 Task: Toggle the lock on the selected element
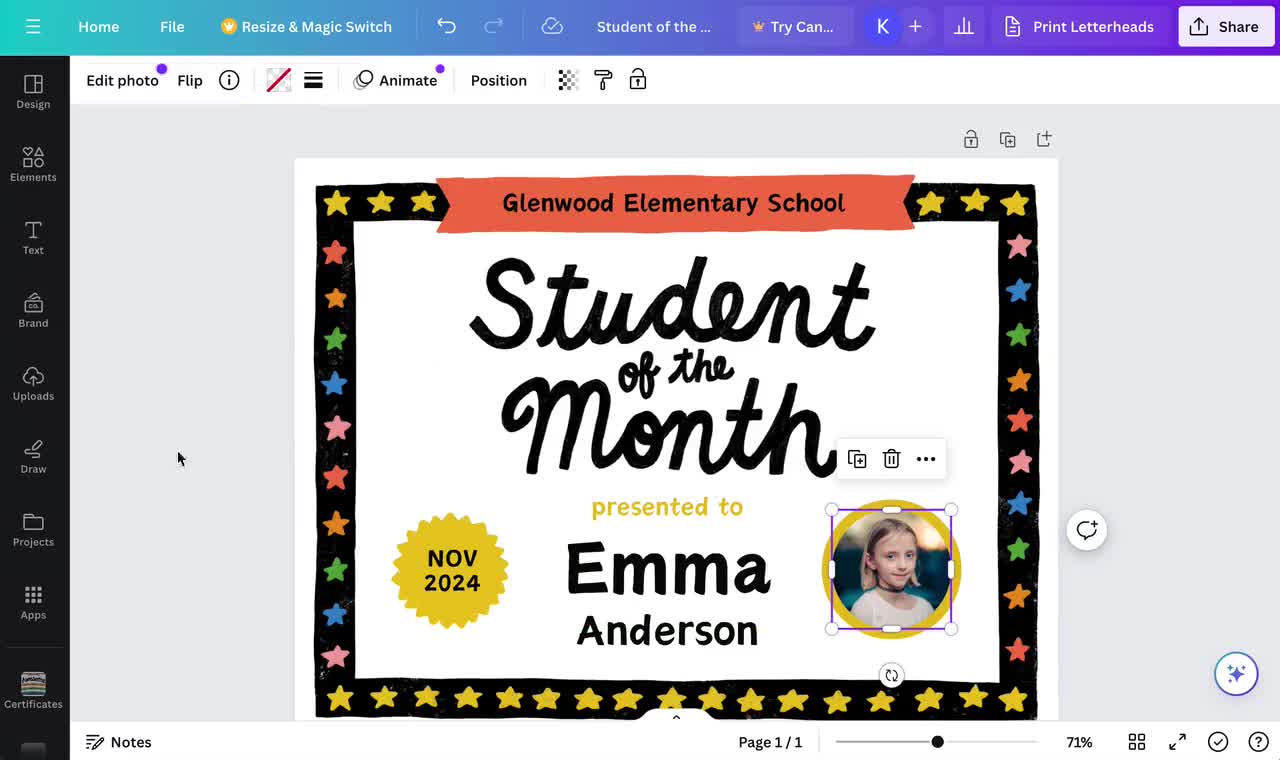[x=637, y=80]
